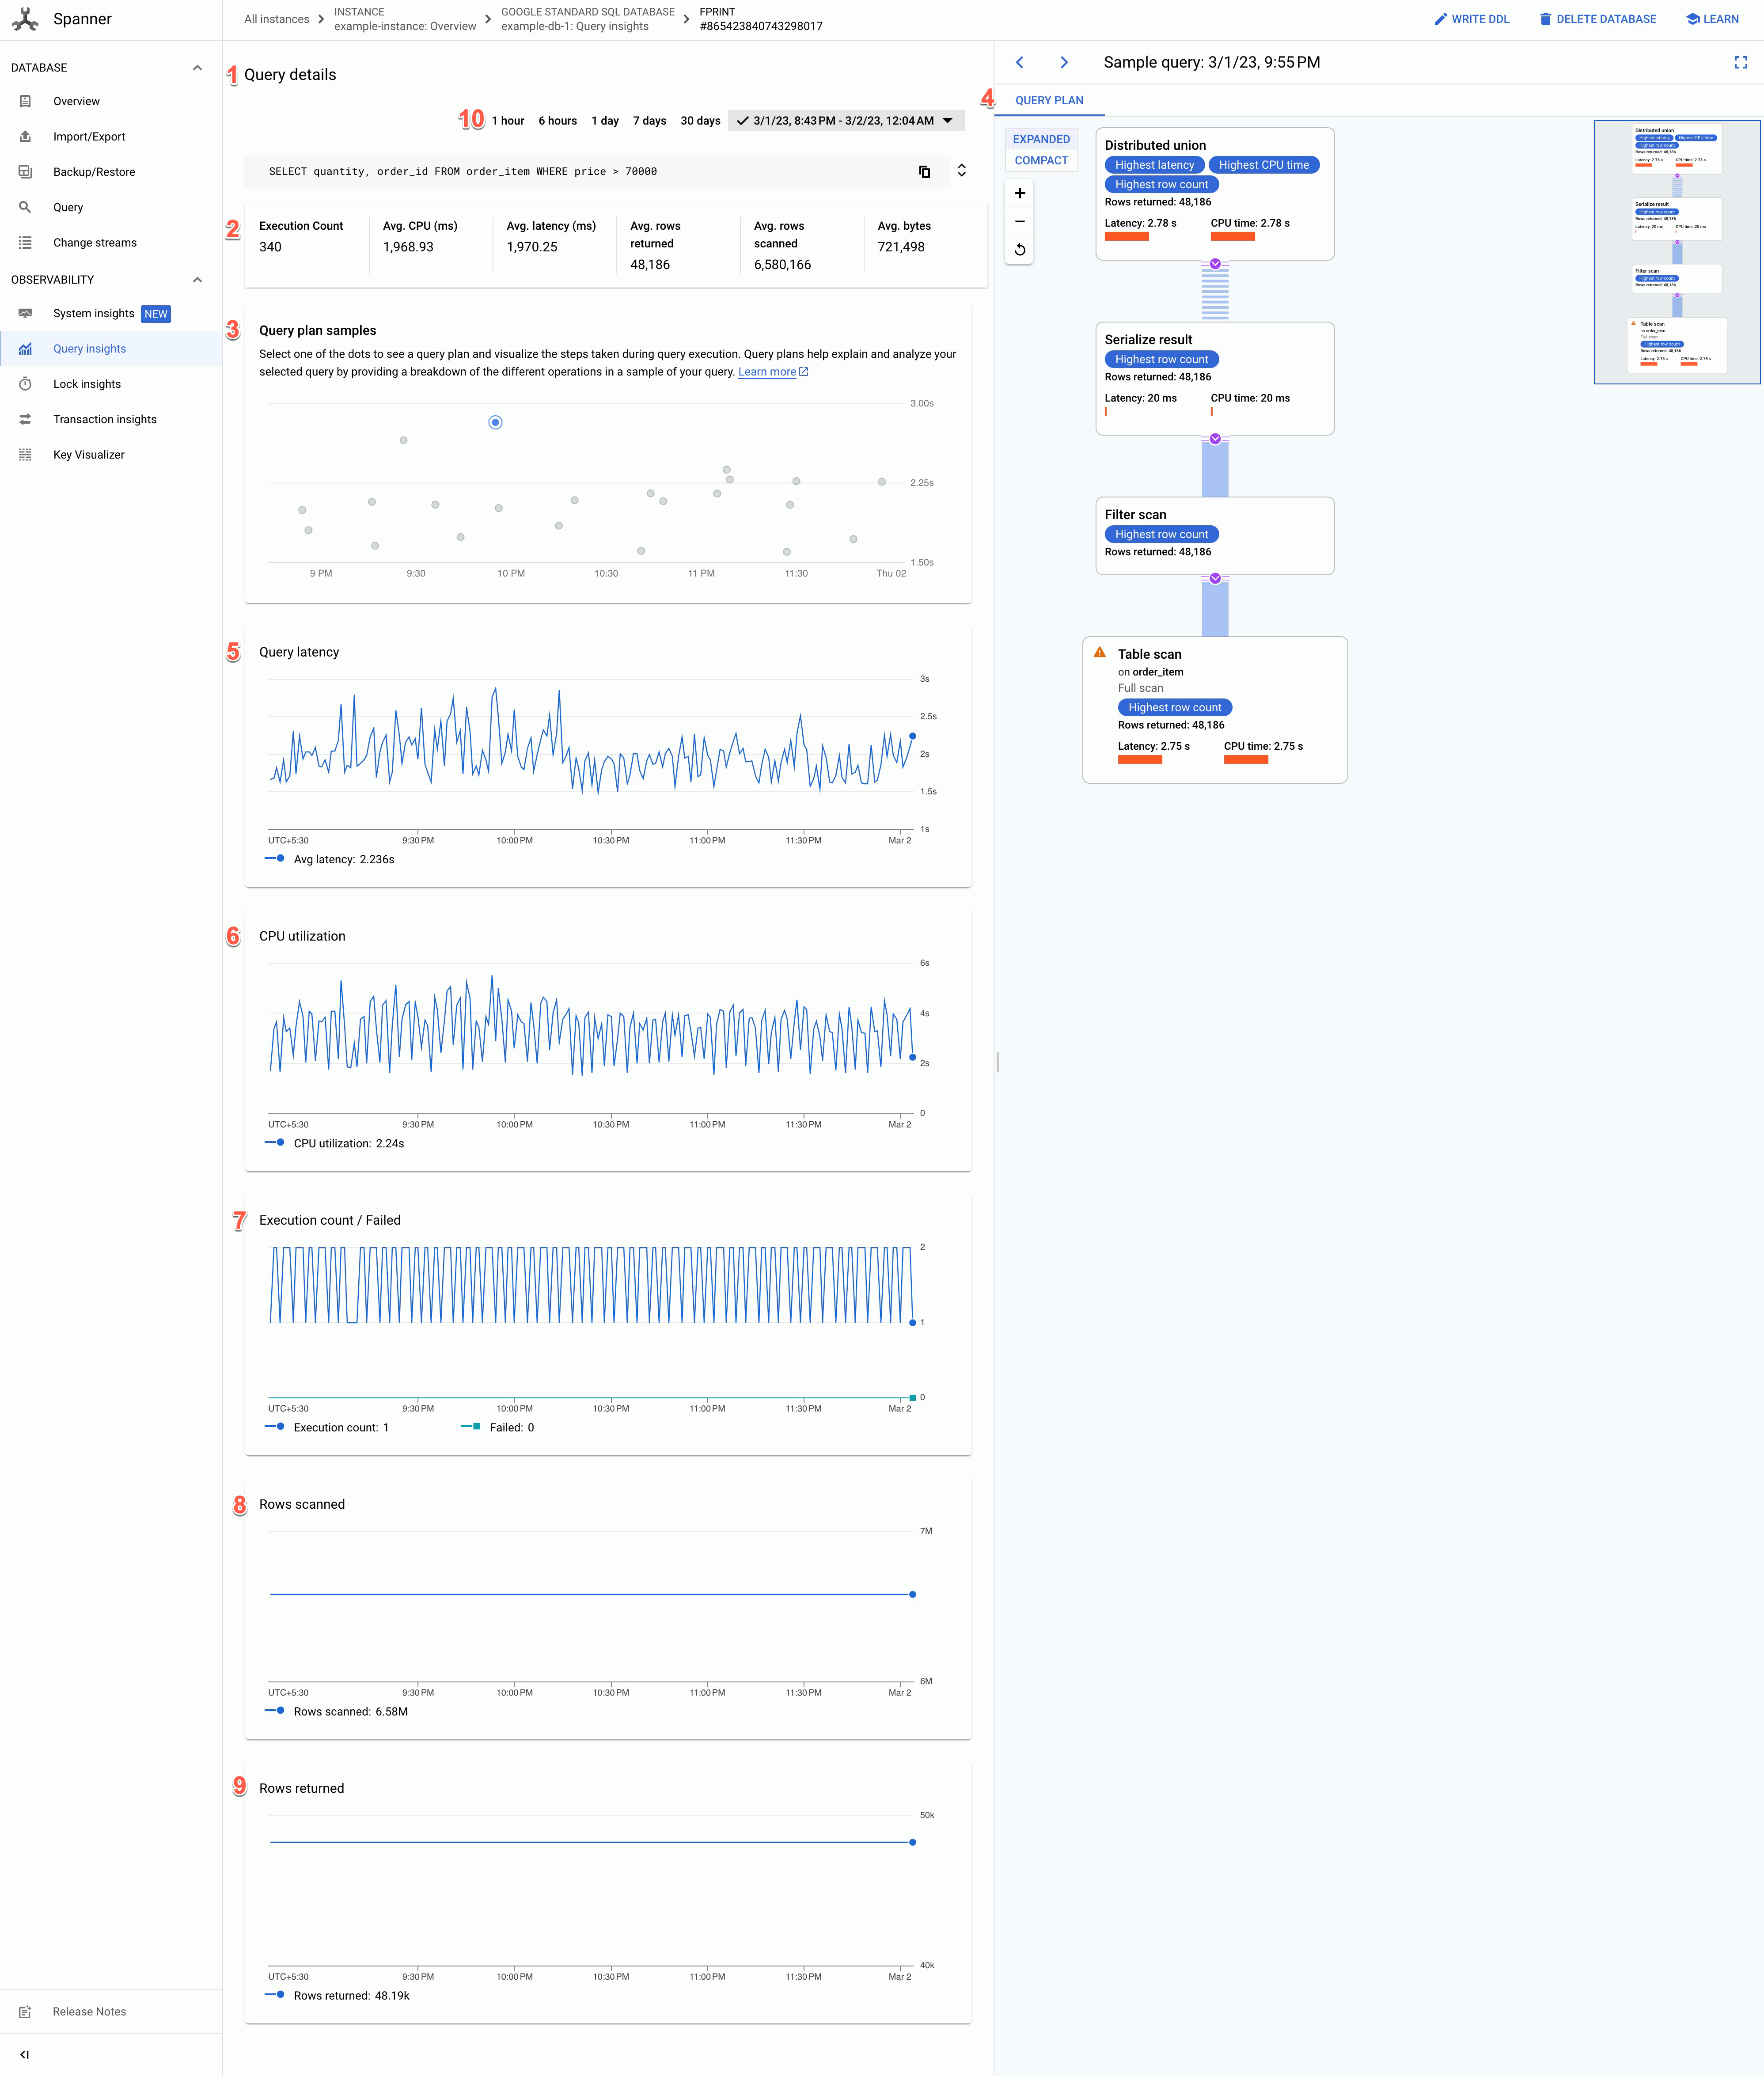Click the zoom in icon on query plan panel
Viewport: 1764px width, 2076px height.
[1020, 194]
